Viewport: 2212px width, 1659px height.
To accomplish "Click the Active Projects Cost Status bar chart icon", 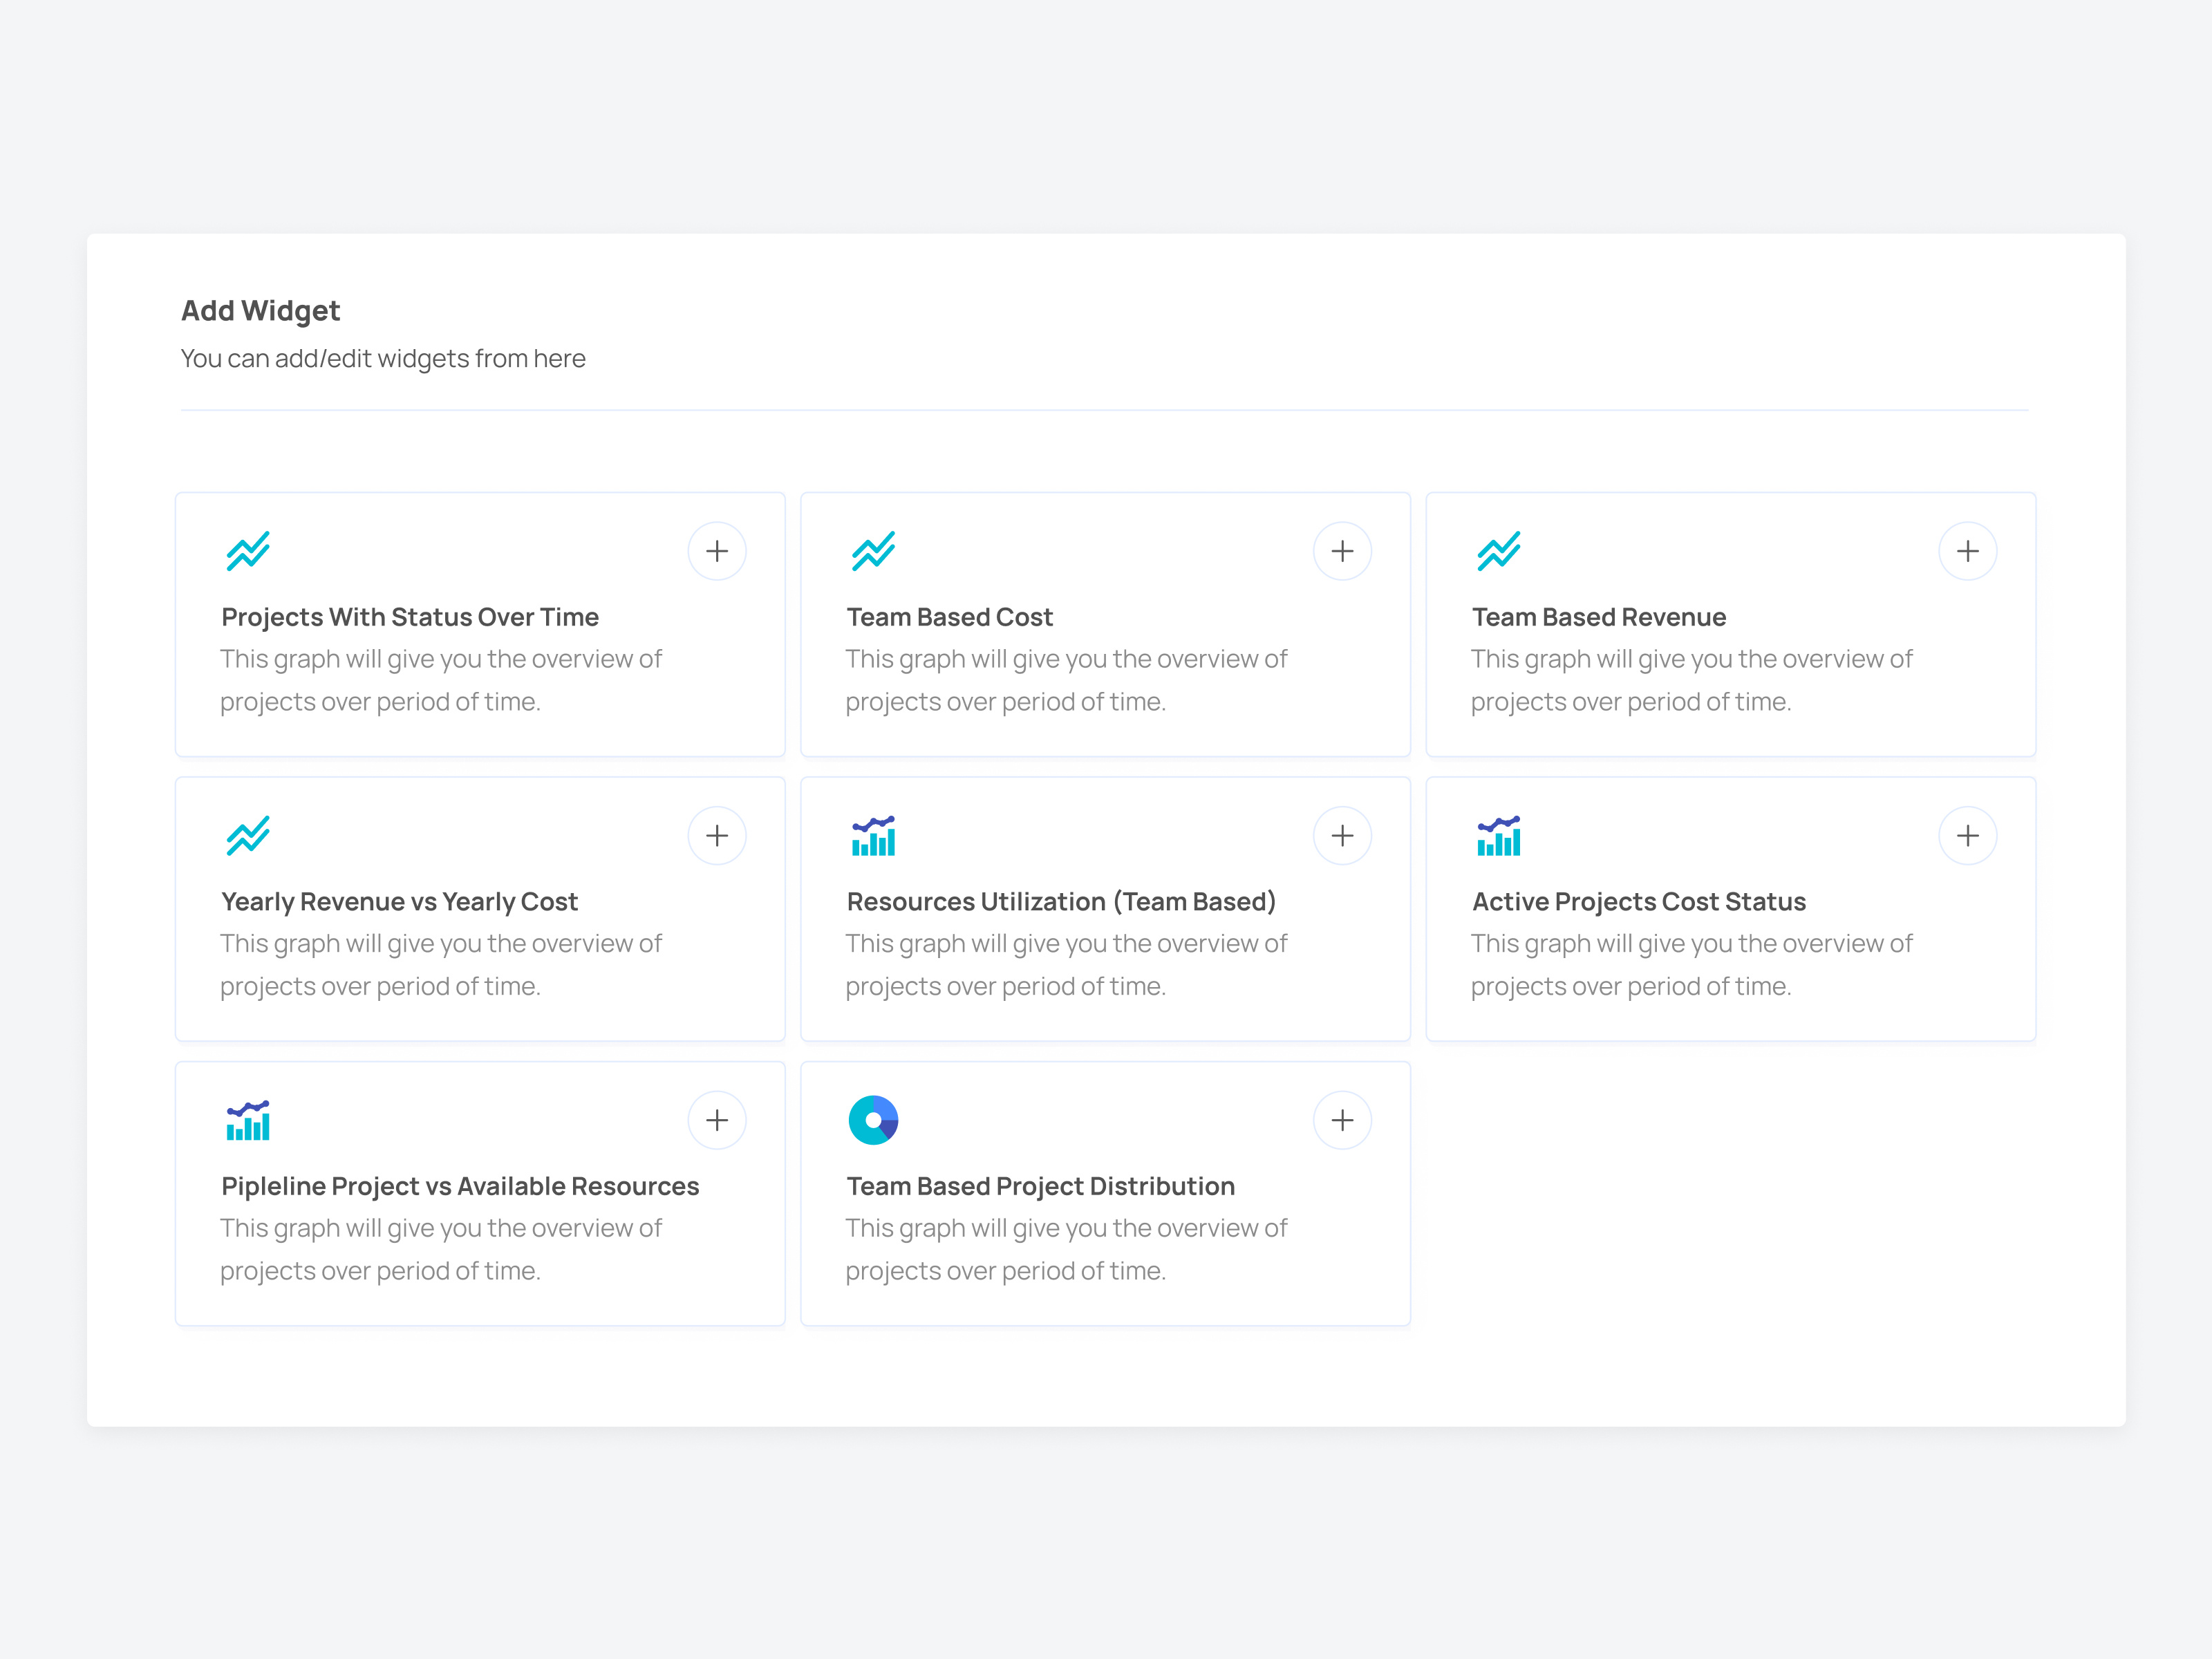I will point(1497,835).
